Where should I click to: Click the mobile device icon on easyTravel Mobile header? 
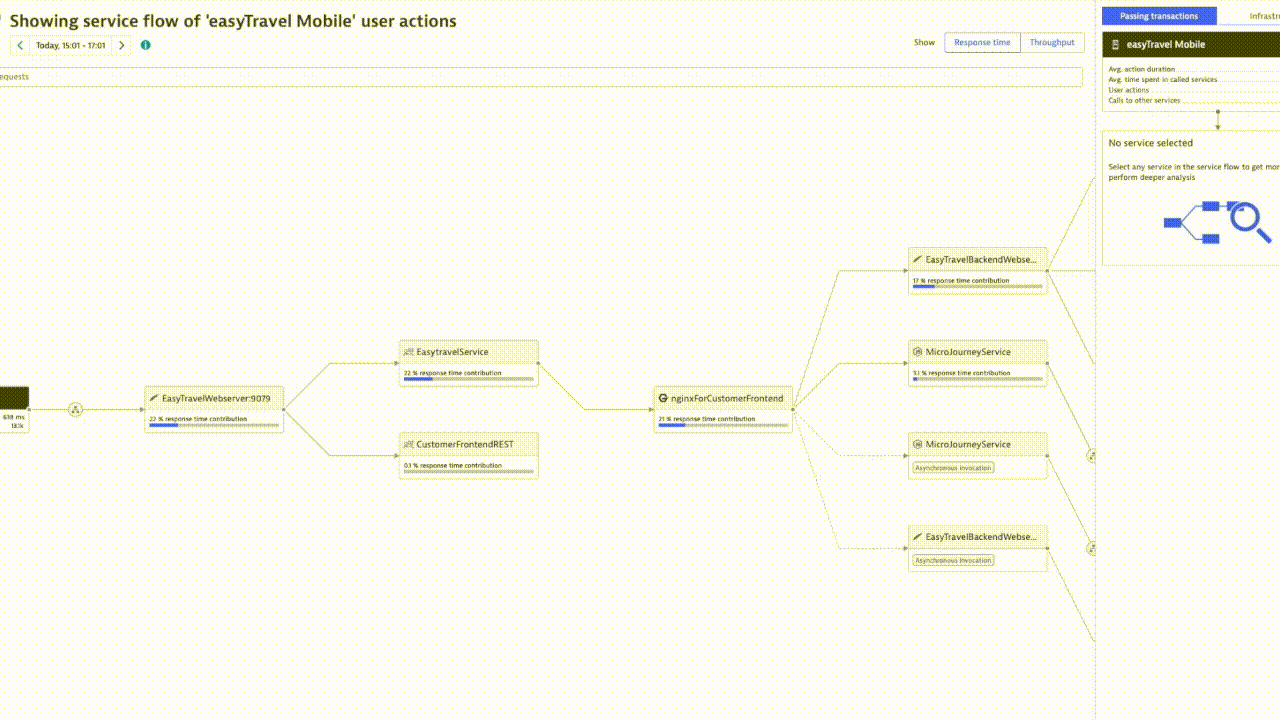(x=1115, y=45)
